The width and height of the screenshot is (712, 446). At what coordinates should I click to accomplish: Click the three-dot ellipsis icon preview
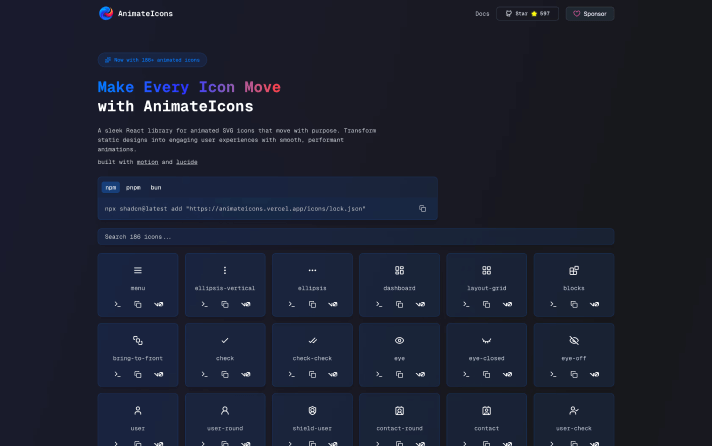tap(312, 271)
